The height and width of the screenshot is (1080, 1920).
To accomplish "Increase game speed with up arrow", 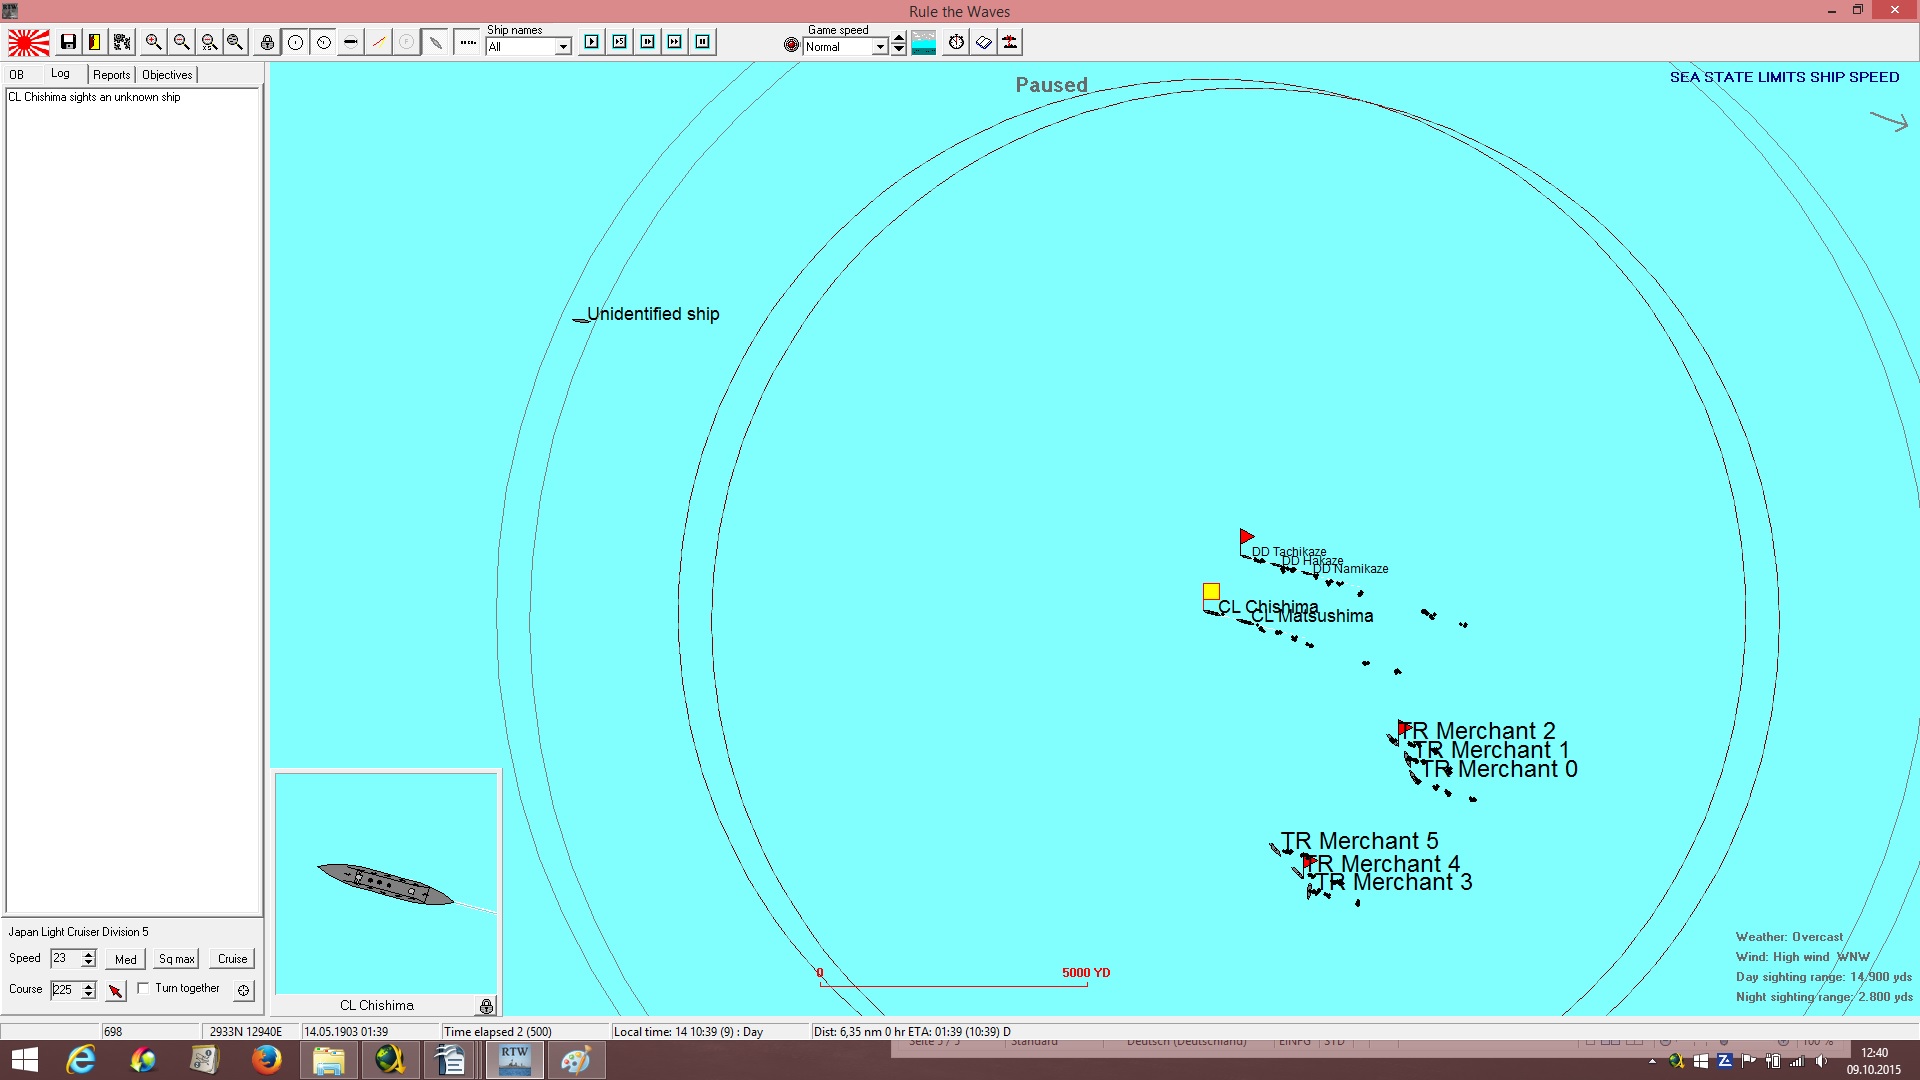I will tap(899, 38).
